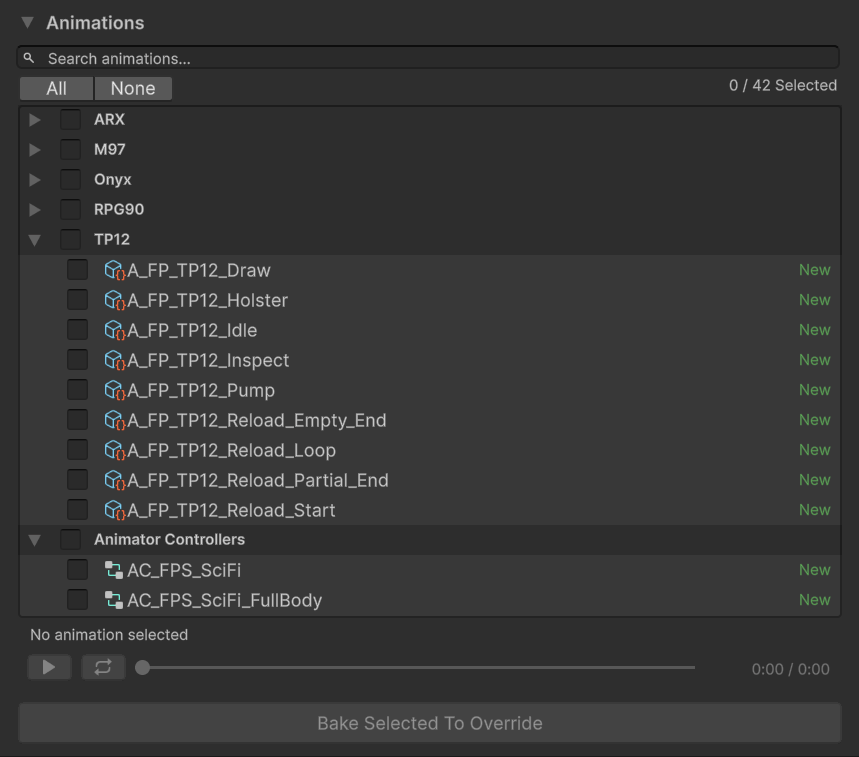Screen dimensions: 859x757
Task: Expand the Onyx group arrow
Action: [35, 180]
